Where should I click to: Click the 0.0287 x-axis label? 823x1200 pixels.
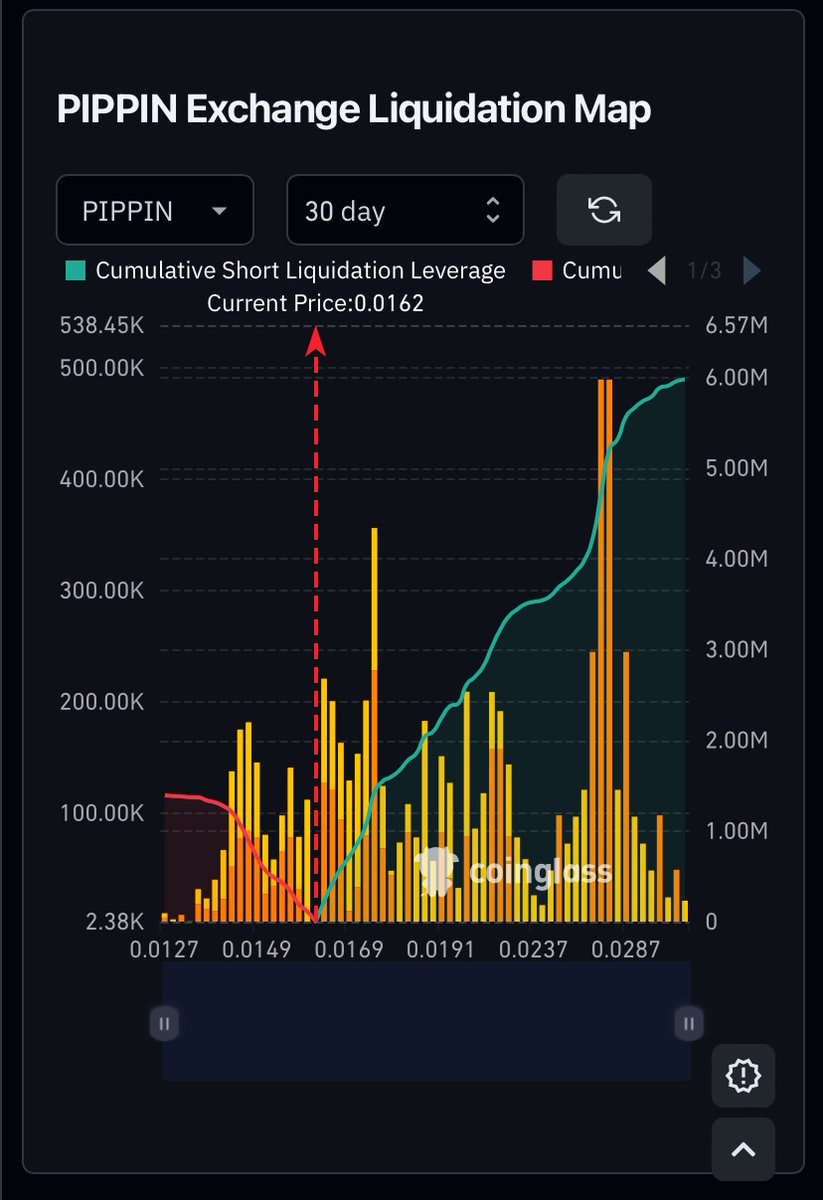(x=626, y=949)
